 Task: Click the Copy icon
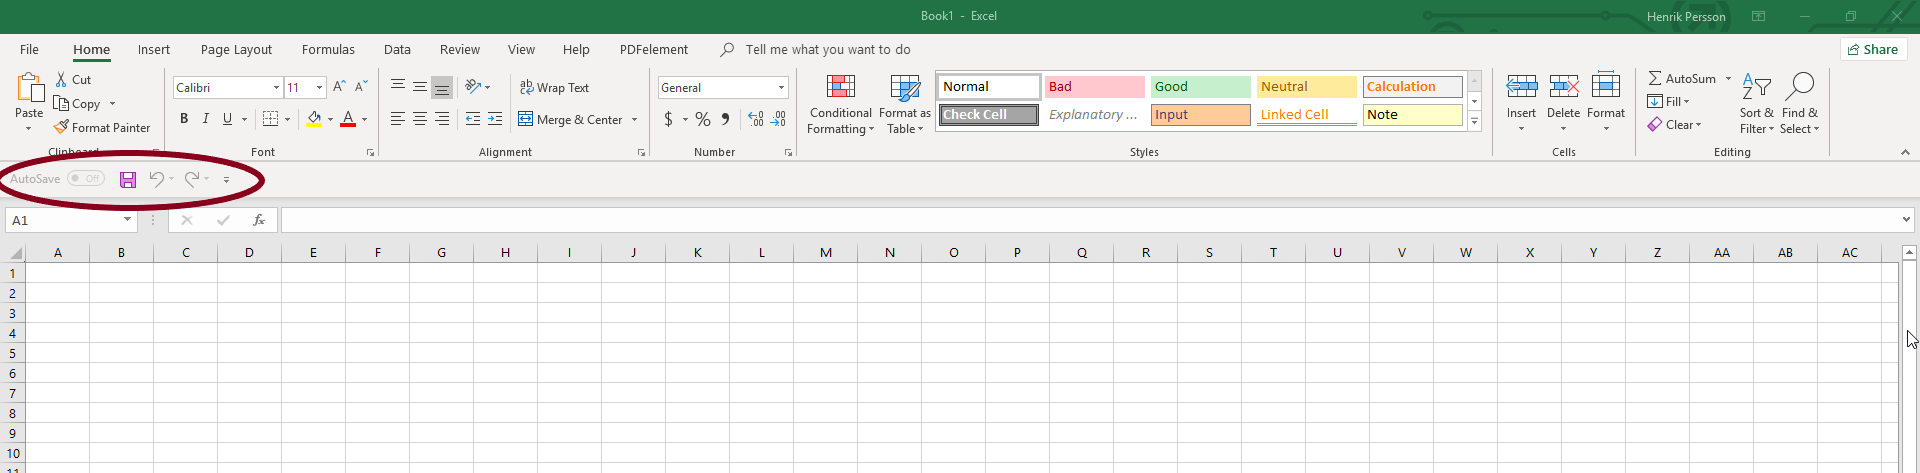click(61, 103)
